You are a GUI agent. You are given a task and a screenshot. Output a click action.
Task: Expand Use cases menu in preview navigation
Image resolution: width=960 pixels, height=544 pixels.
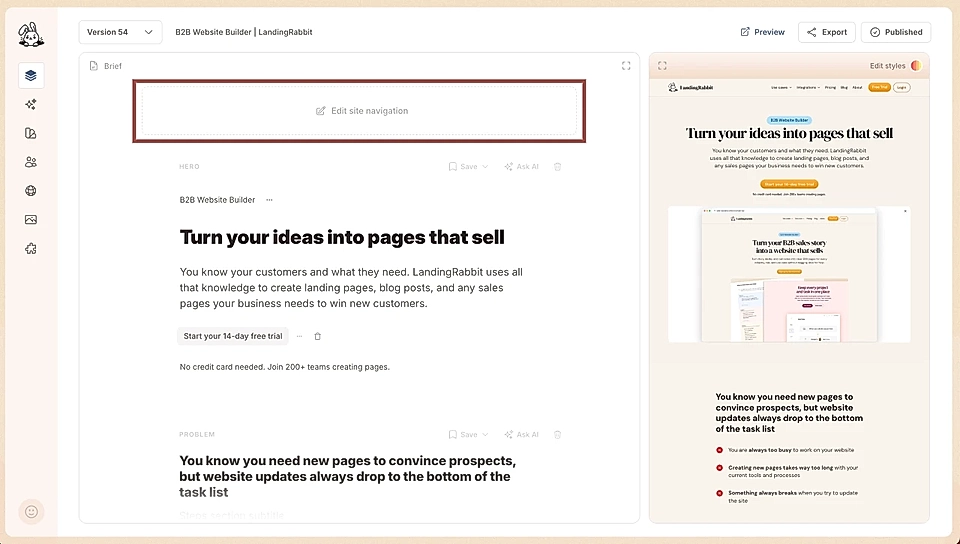[781, 88]
